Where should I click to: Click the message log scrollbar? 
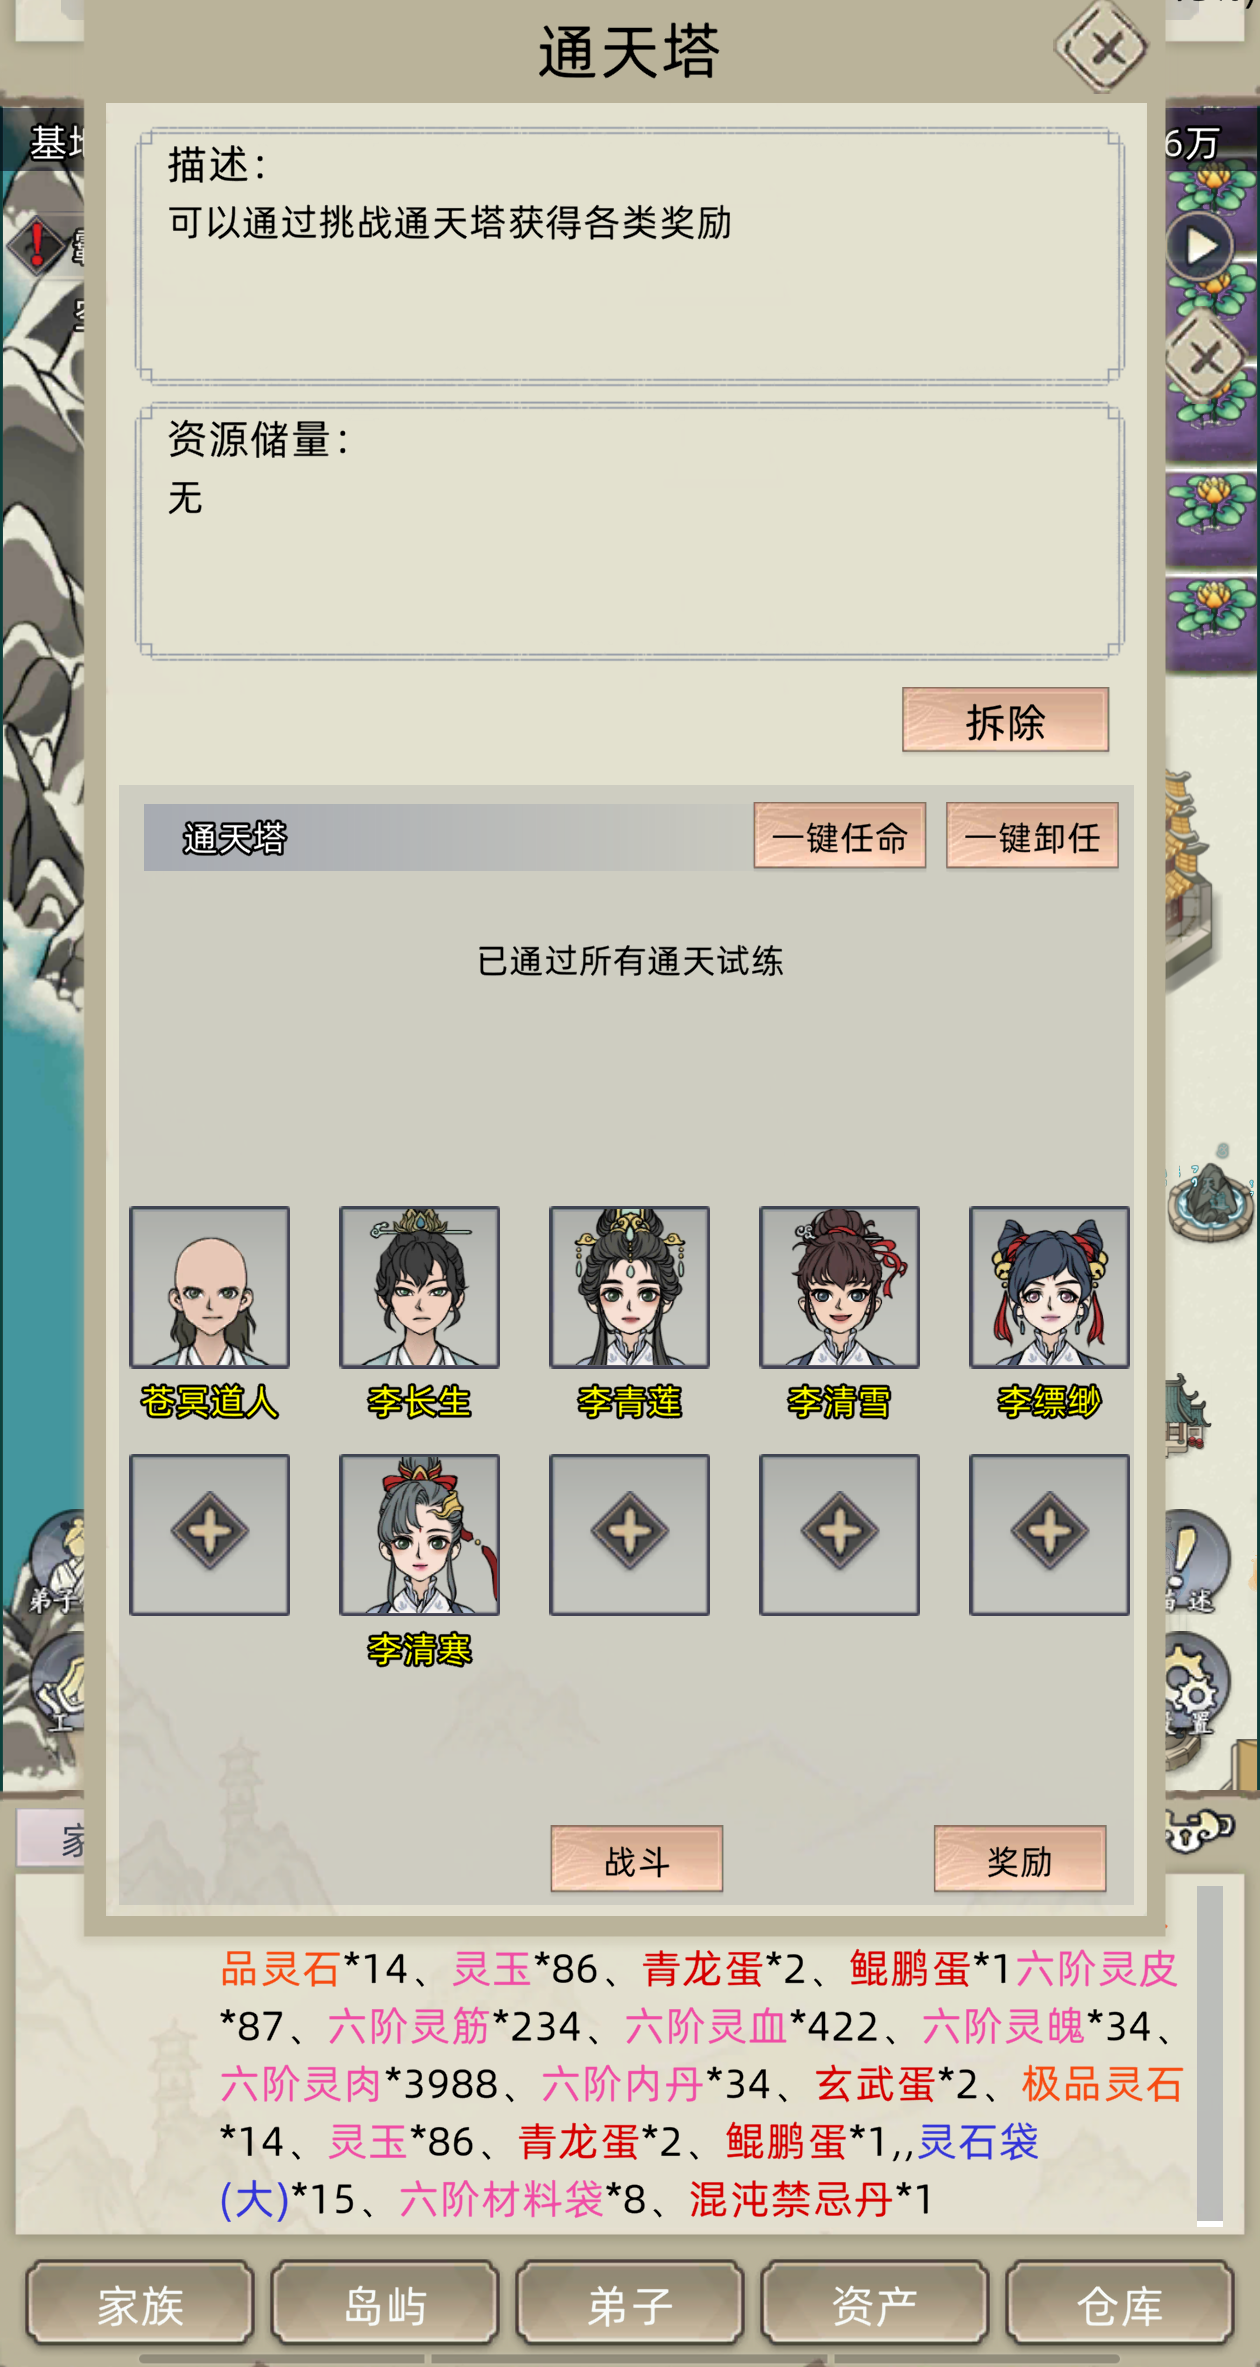(x=1209, y=2056)
